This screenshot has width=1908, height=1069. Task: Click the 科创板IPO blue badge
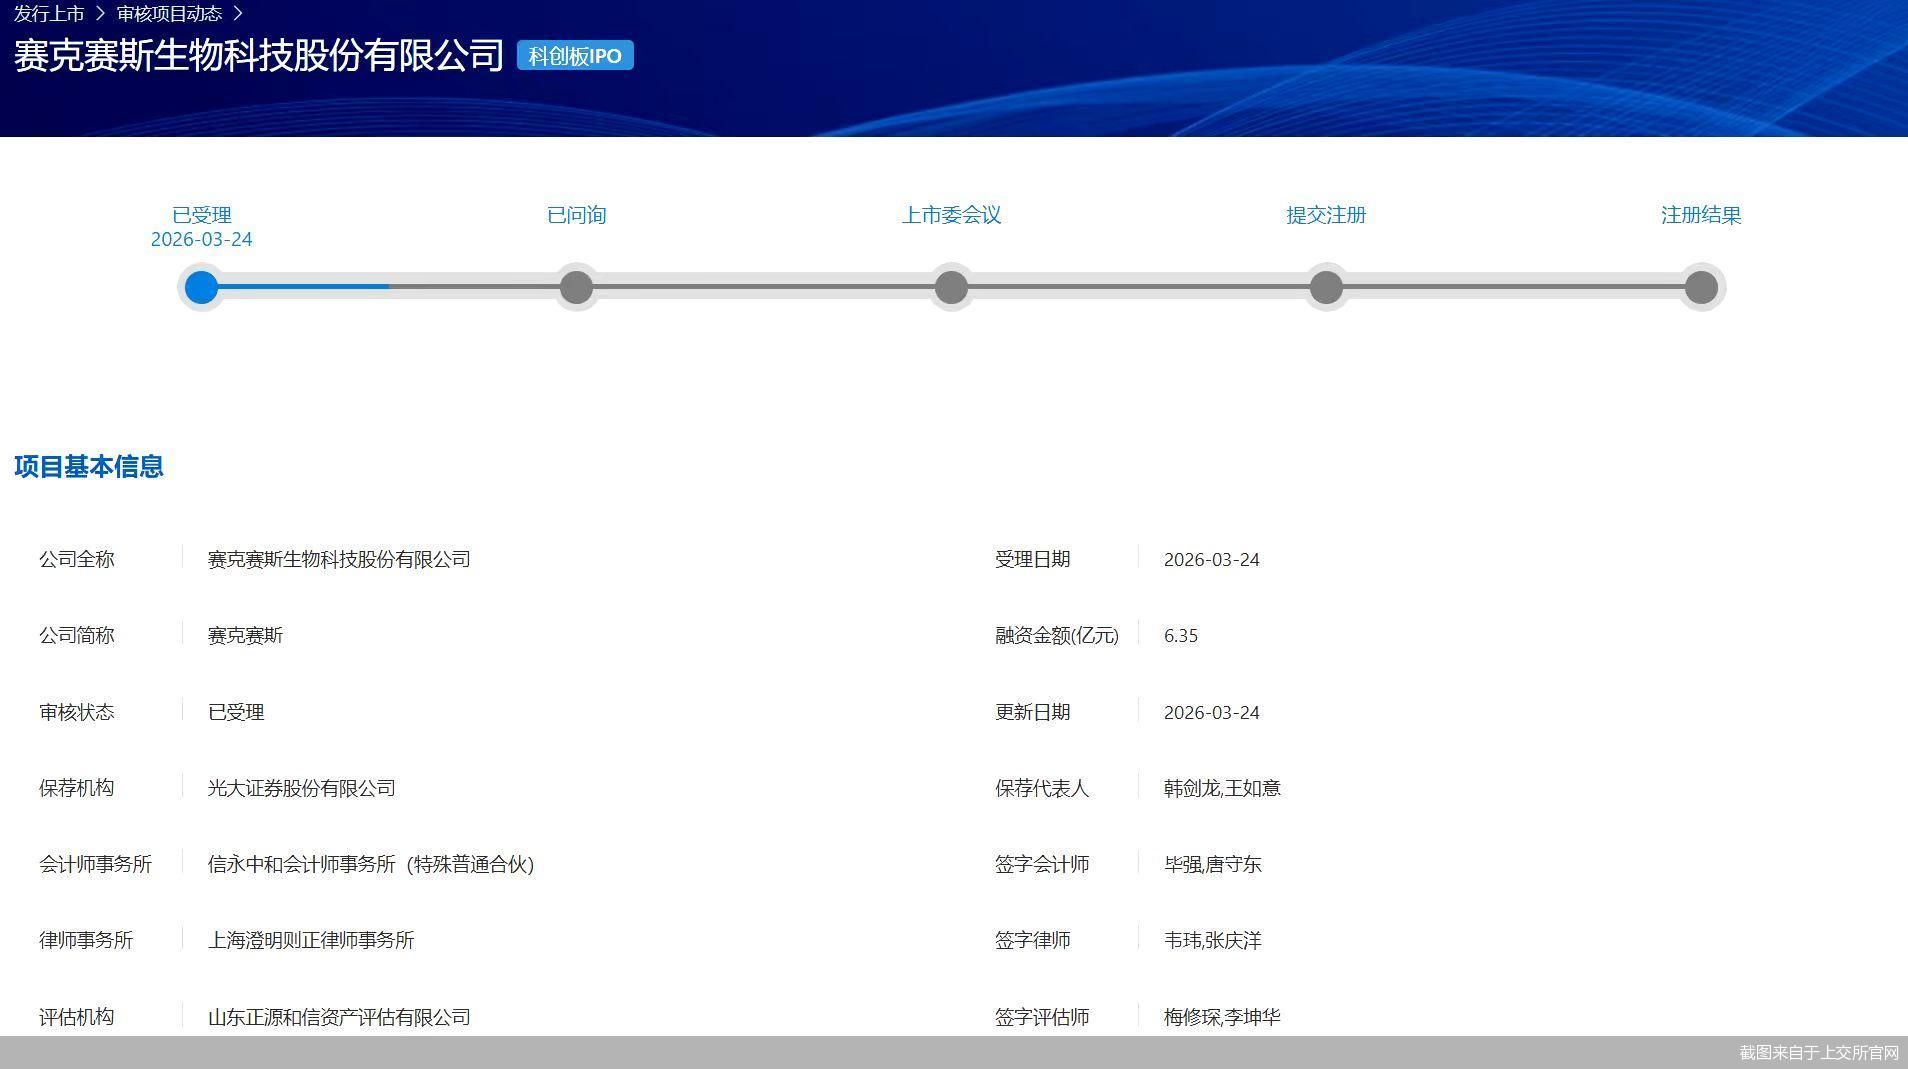pyautogui.click(x=574, y=55)
